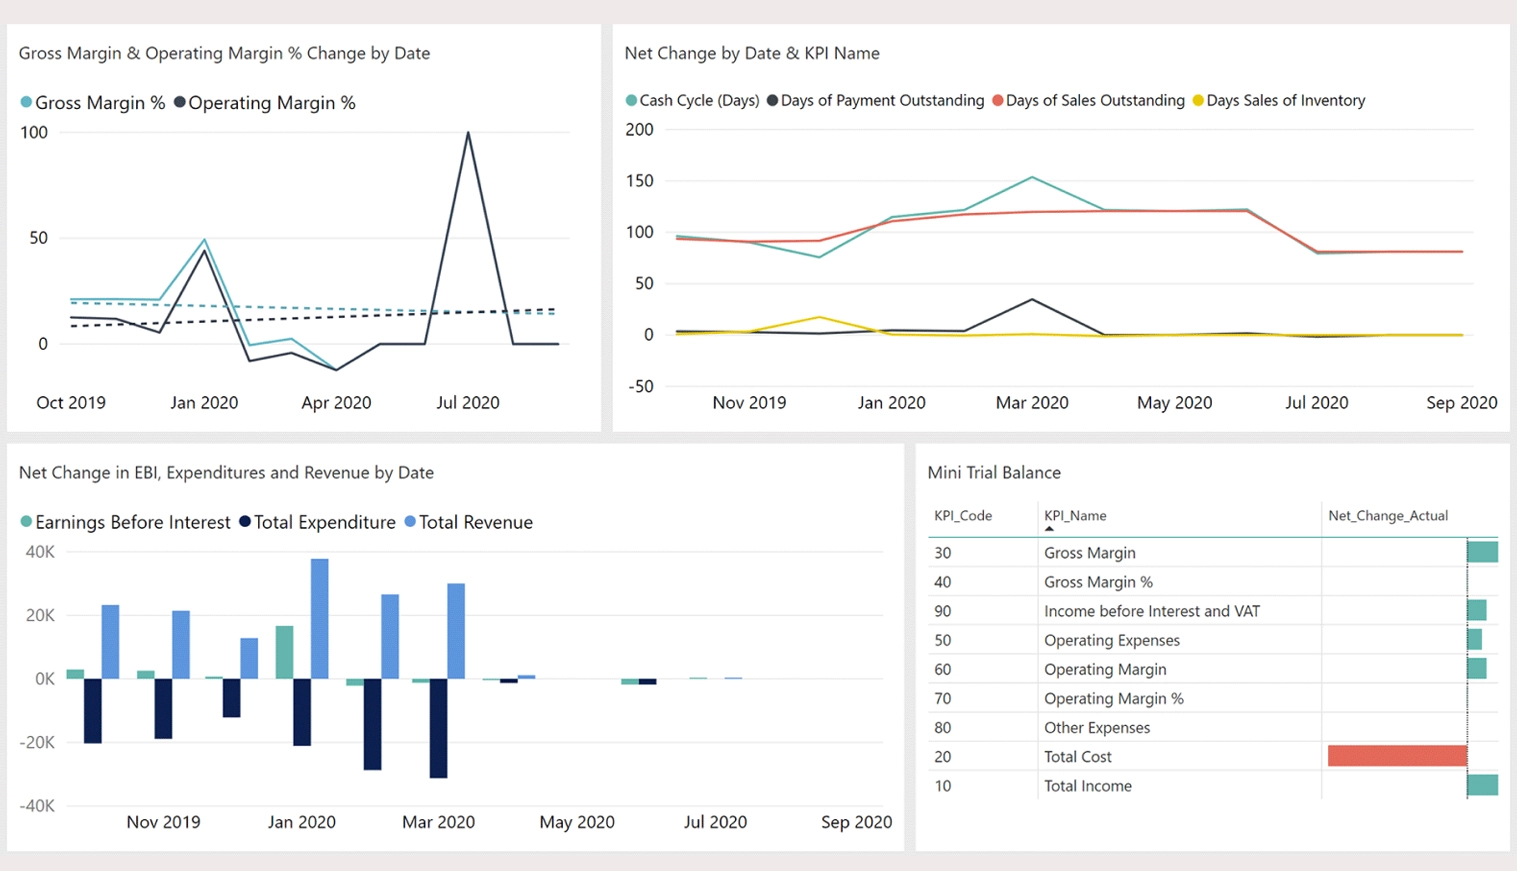Viewport: 1517px width, 871px height.
Task: Click Sep 2020 axis label in EBI chart
Action: pyautogui.click(x=856, y=822)
